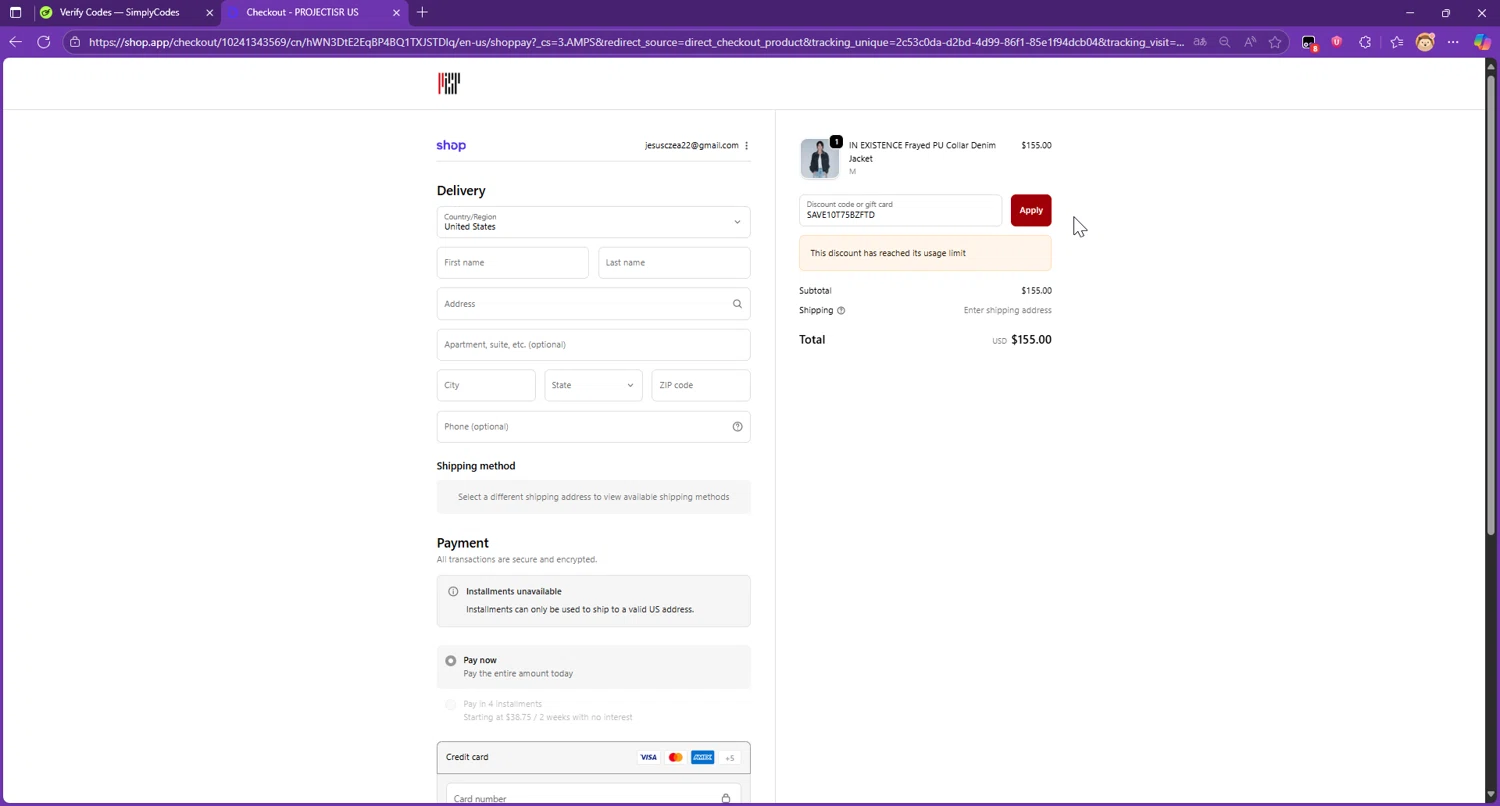This screenshot has width=1500, height=806.
Task: Click the Mastercard icon
Action: click(x=675, y=758)
